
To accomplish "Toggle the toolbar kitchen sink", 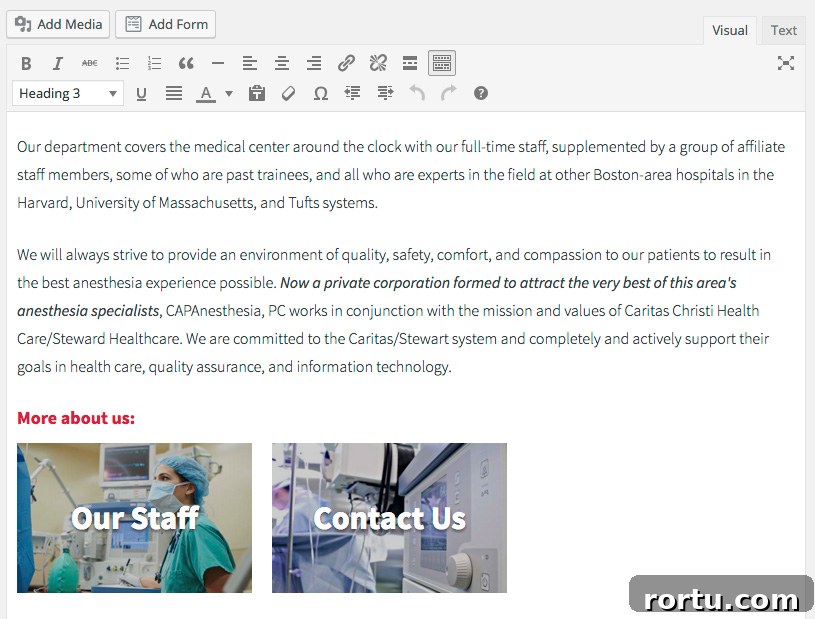I will (442, 63).
